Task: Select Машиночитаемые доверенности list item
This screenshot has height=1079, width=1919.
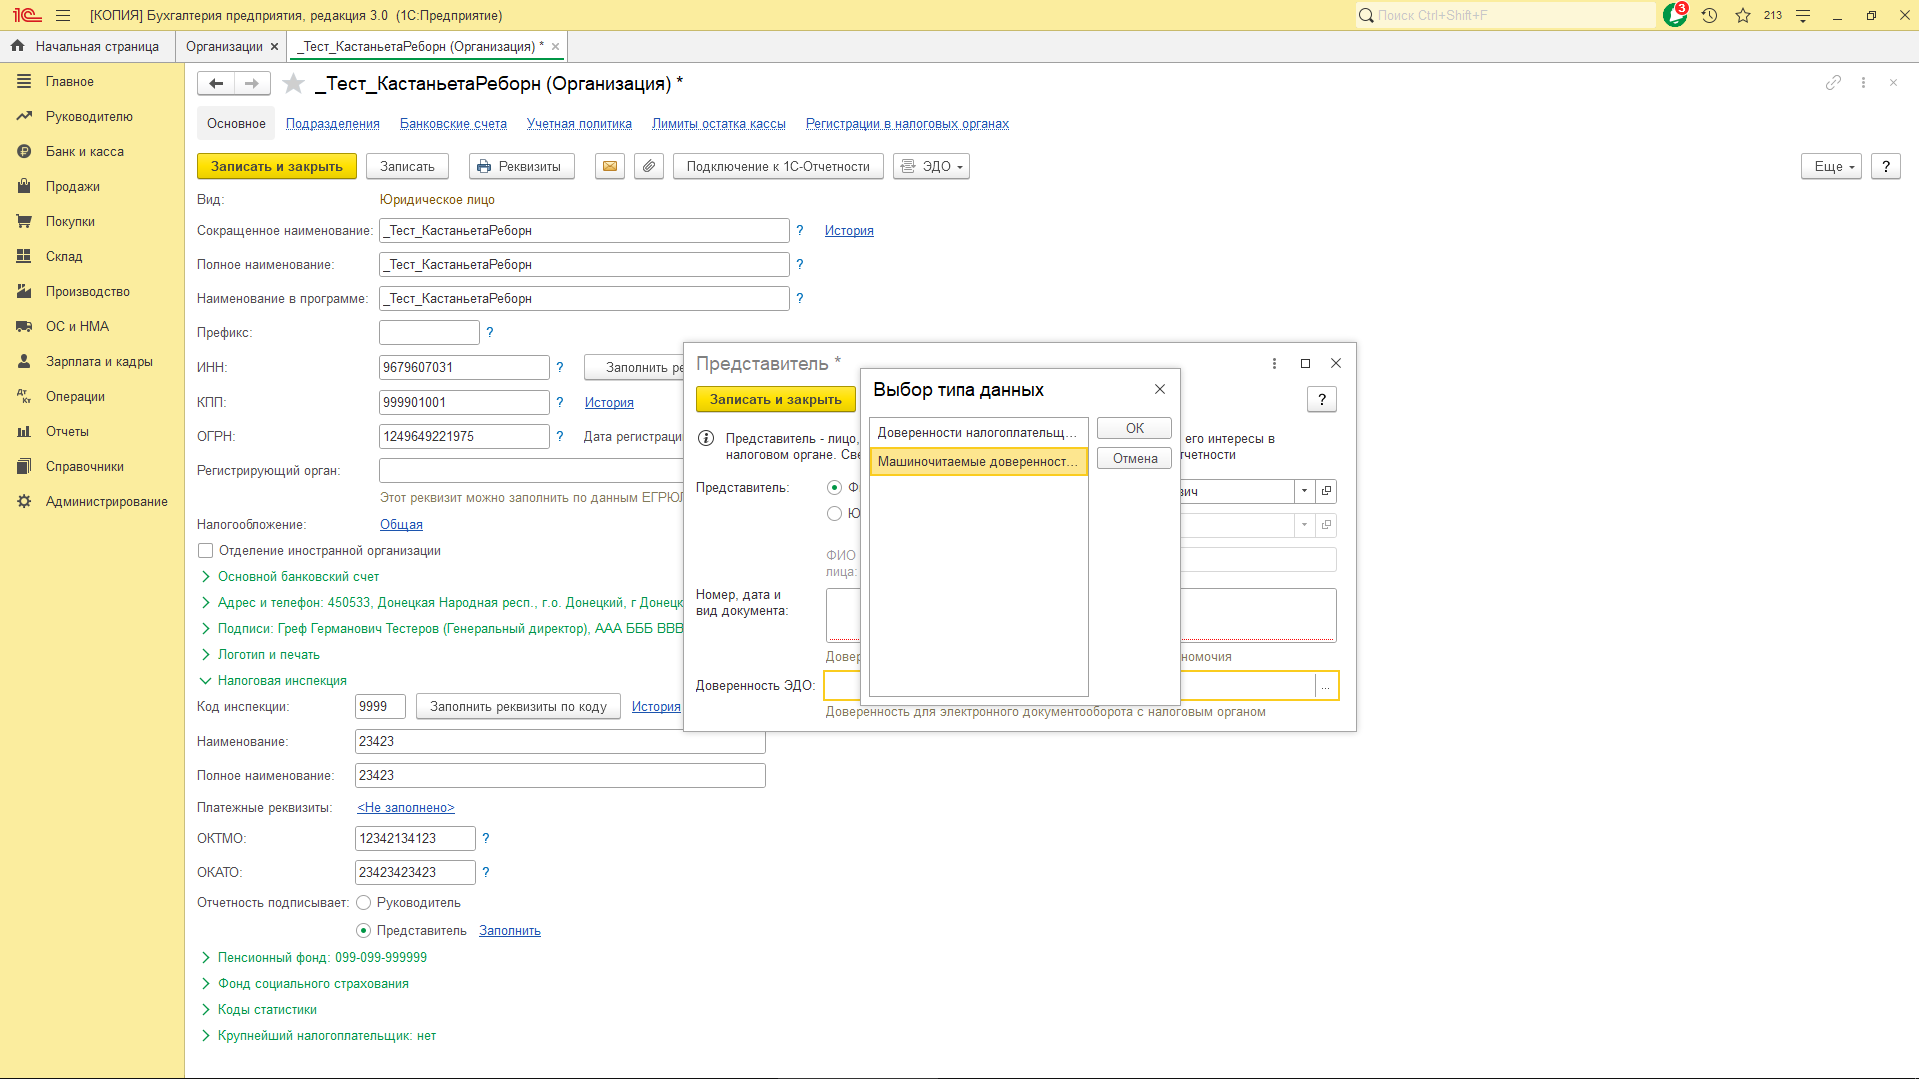Action: (x=978, y=461)
